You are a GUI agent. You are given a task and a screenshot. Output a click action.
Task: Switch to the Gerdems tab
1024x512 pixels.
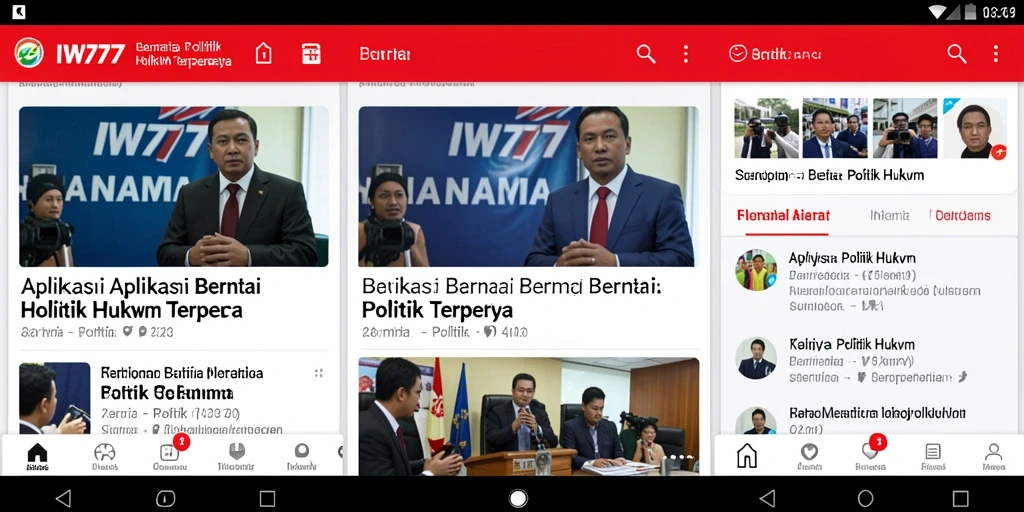click(x=963, y=216)
